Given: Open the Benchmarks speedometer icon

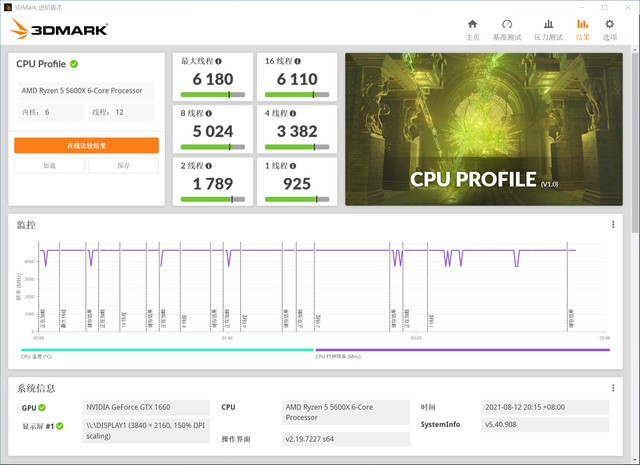Looking at the screenshot, I should click(x=507, y=24).
